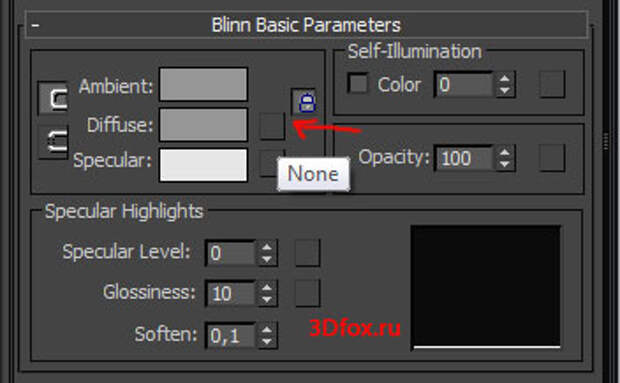
Task: Click the Glossiness label
Action: 149,292
